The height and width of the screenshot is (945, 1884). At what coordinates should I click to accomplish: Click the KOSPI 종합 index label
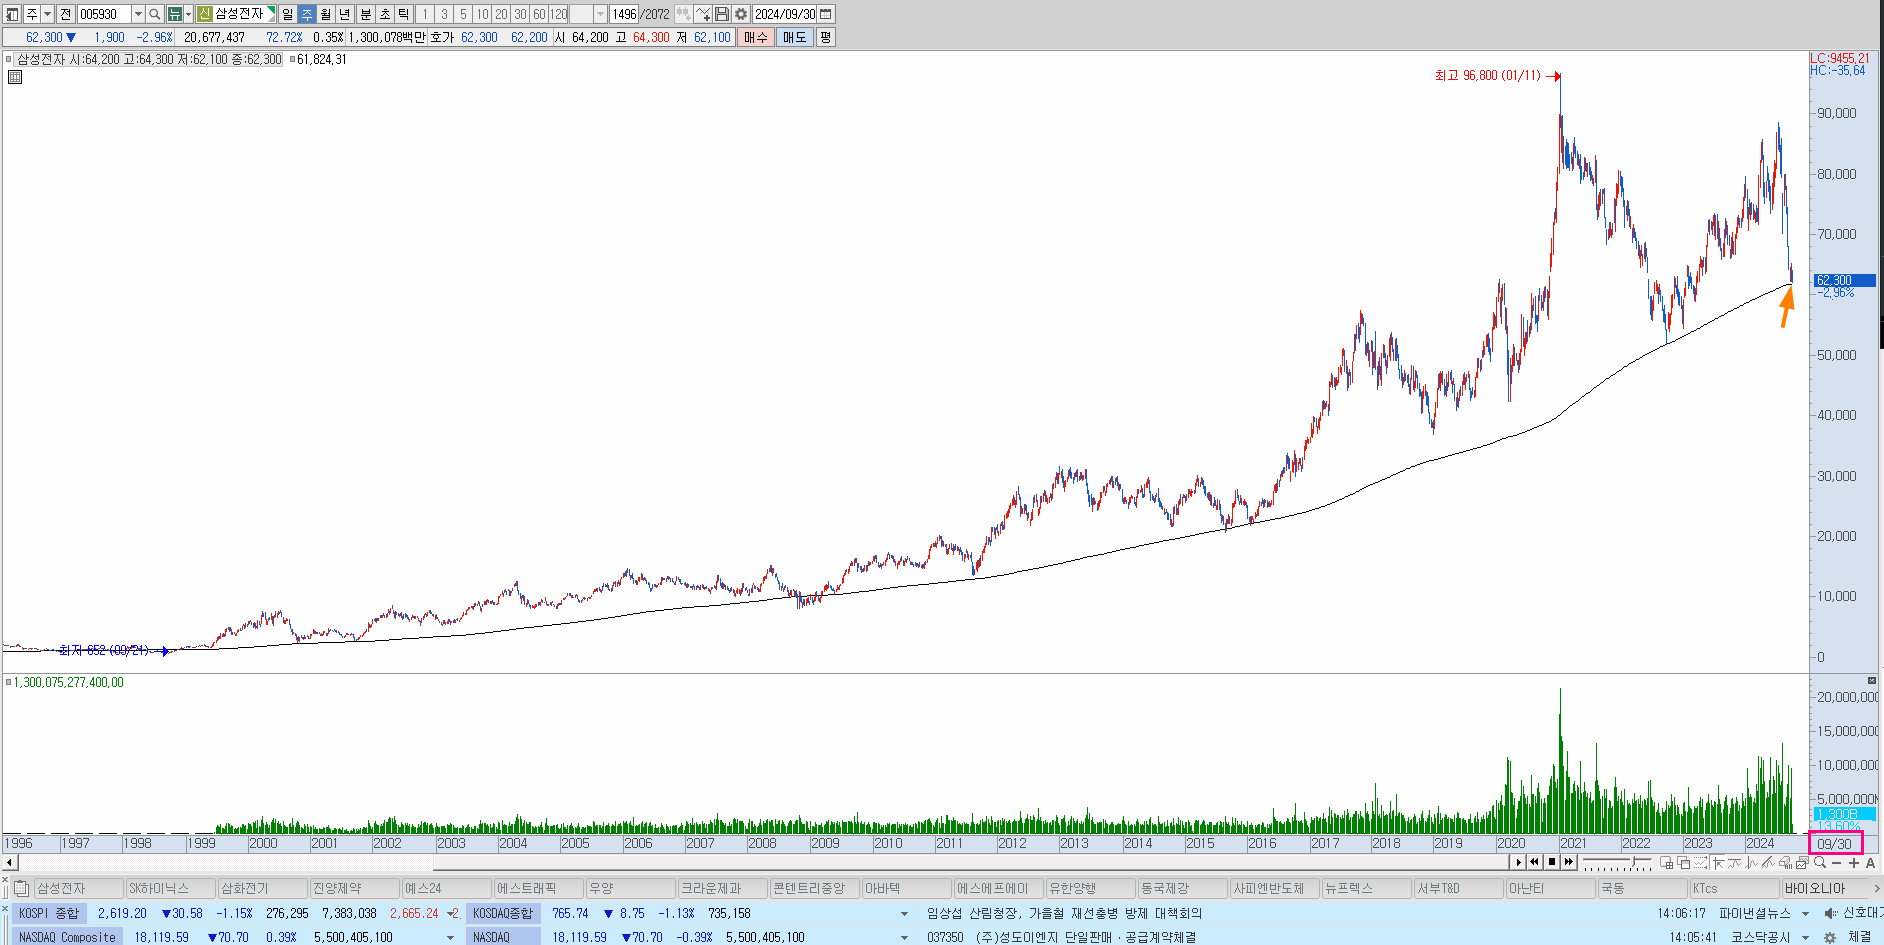coord(49,913)
